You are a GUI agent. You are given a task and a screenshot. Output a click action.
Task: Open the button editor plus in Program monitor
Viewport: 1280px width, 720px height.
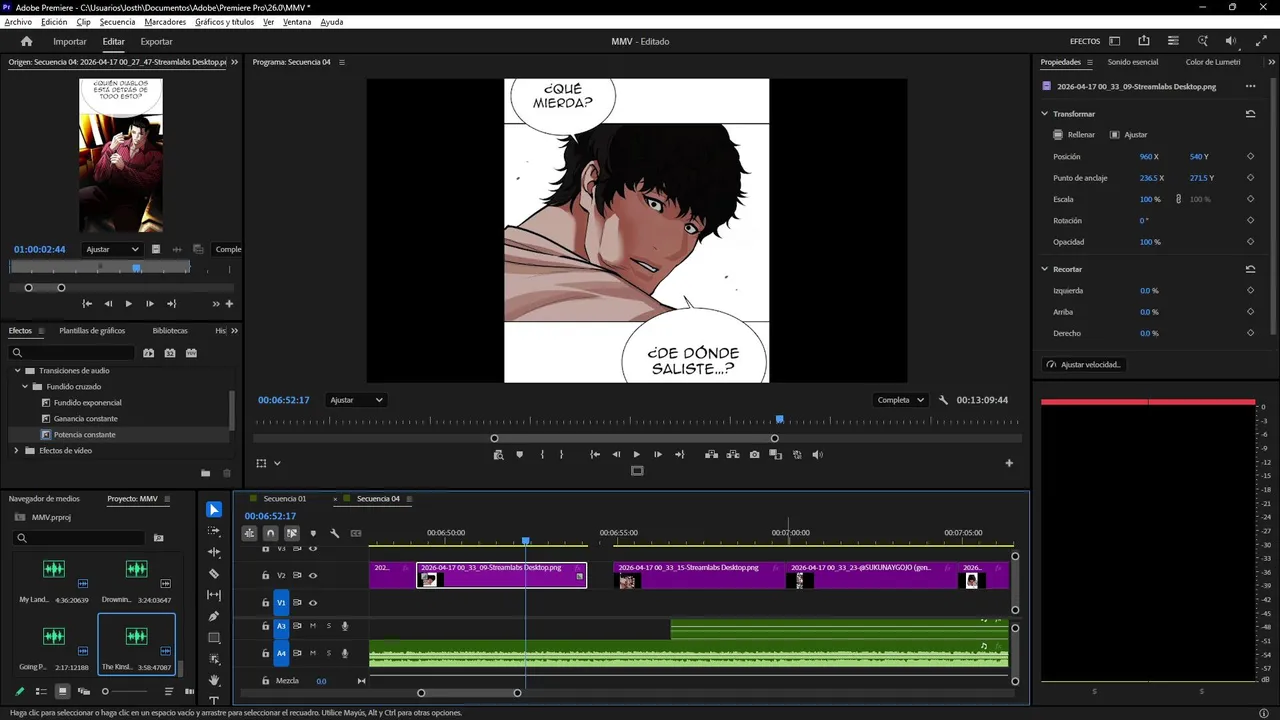tap(1009, 463)
